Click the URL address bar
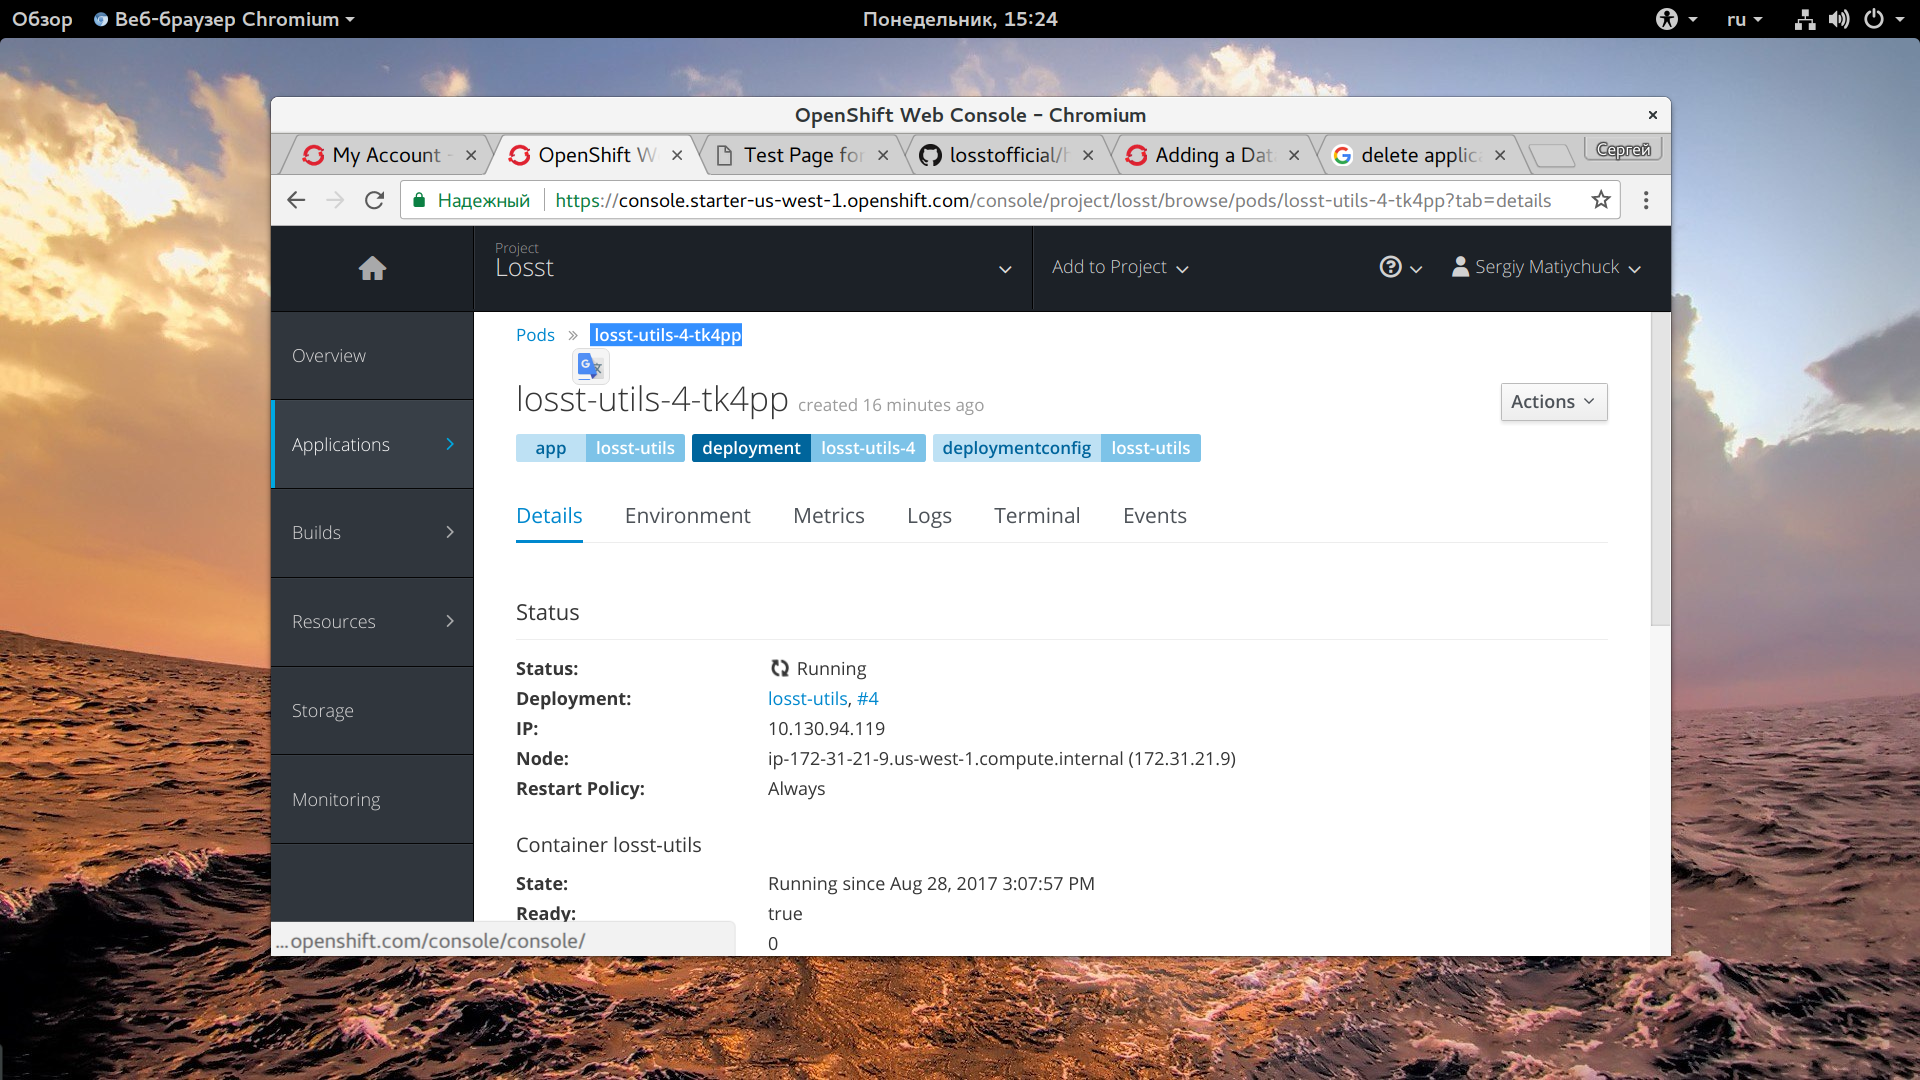The height and width of the screenshot is (1080, 1920). [1050, 200]
